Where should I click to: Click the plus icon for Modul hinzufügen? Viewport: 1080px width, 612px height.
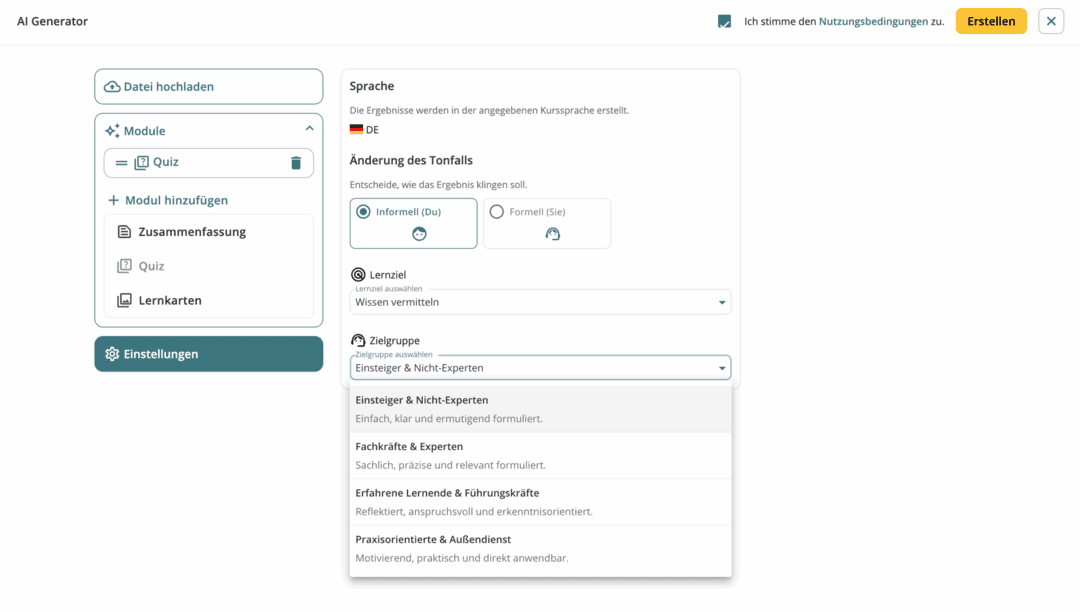(114, 200)
